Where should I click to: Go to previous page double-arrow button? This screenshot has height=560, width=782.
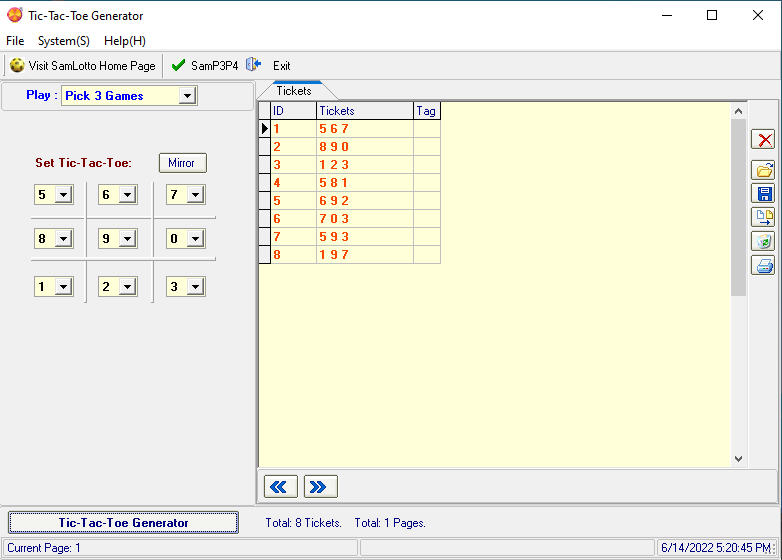[280, 486]
